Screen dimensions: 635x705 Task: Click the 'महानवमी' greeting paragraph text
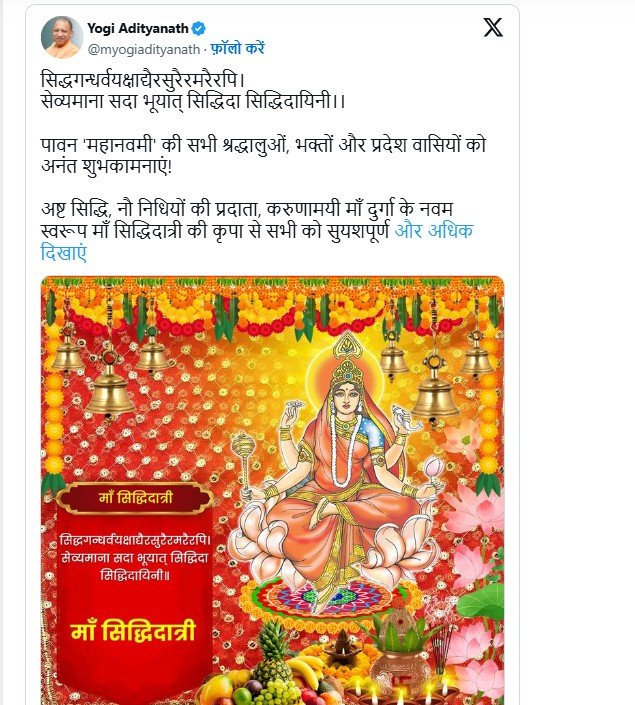click(x=263, y=156)
